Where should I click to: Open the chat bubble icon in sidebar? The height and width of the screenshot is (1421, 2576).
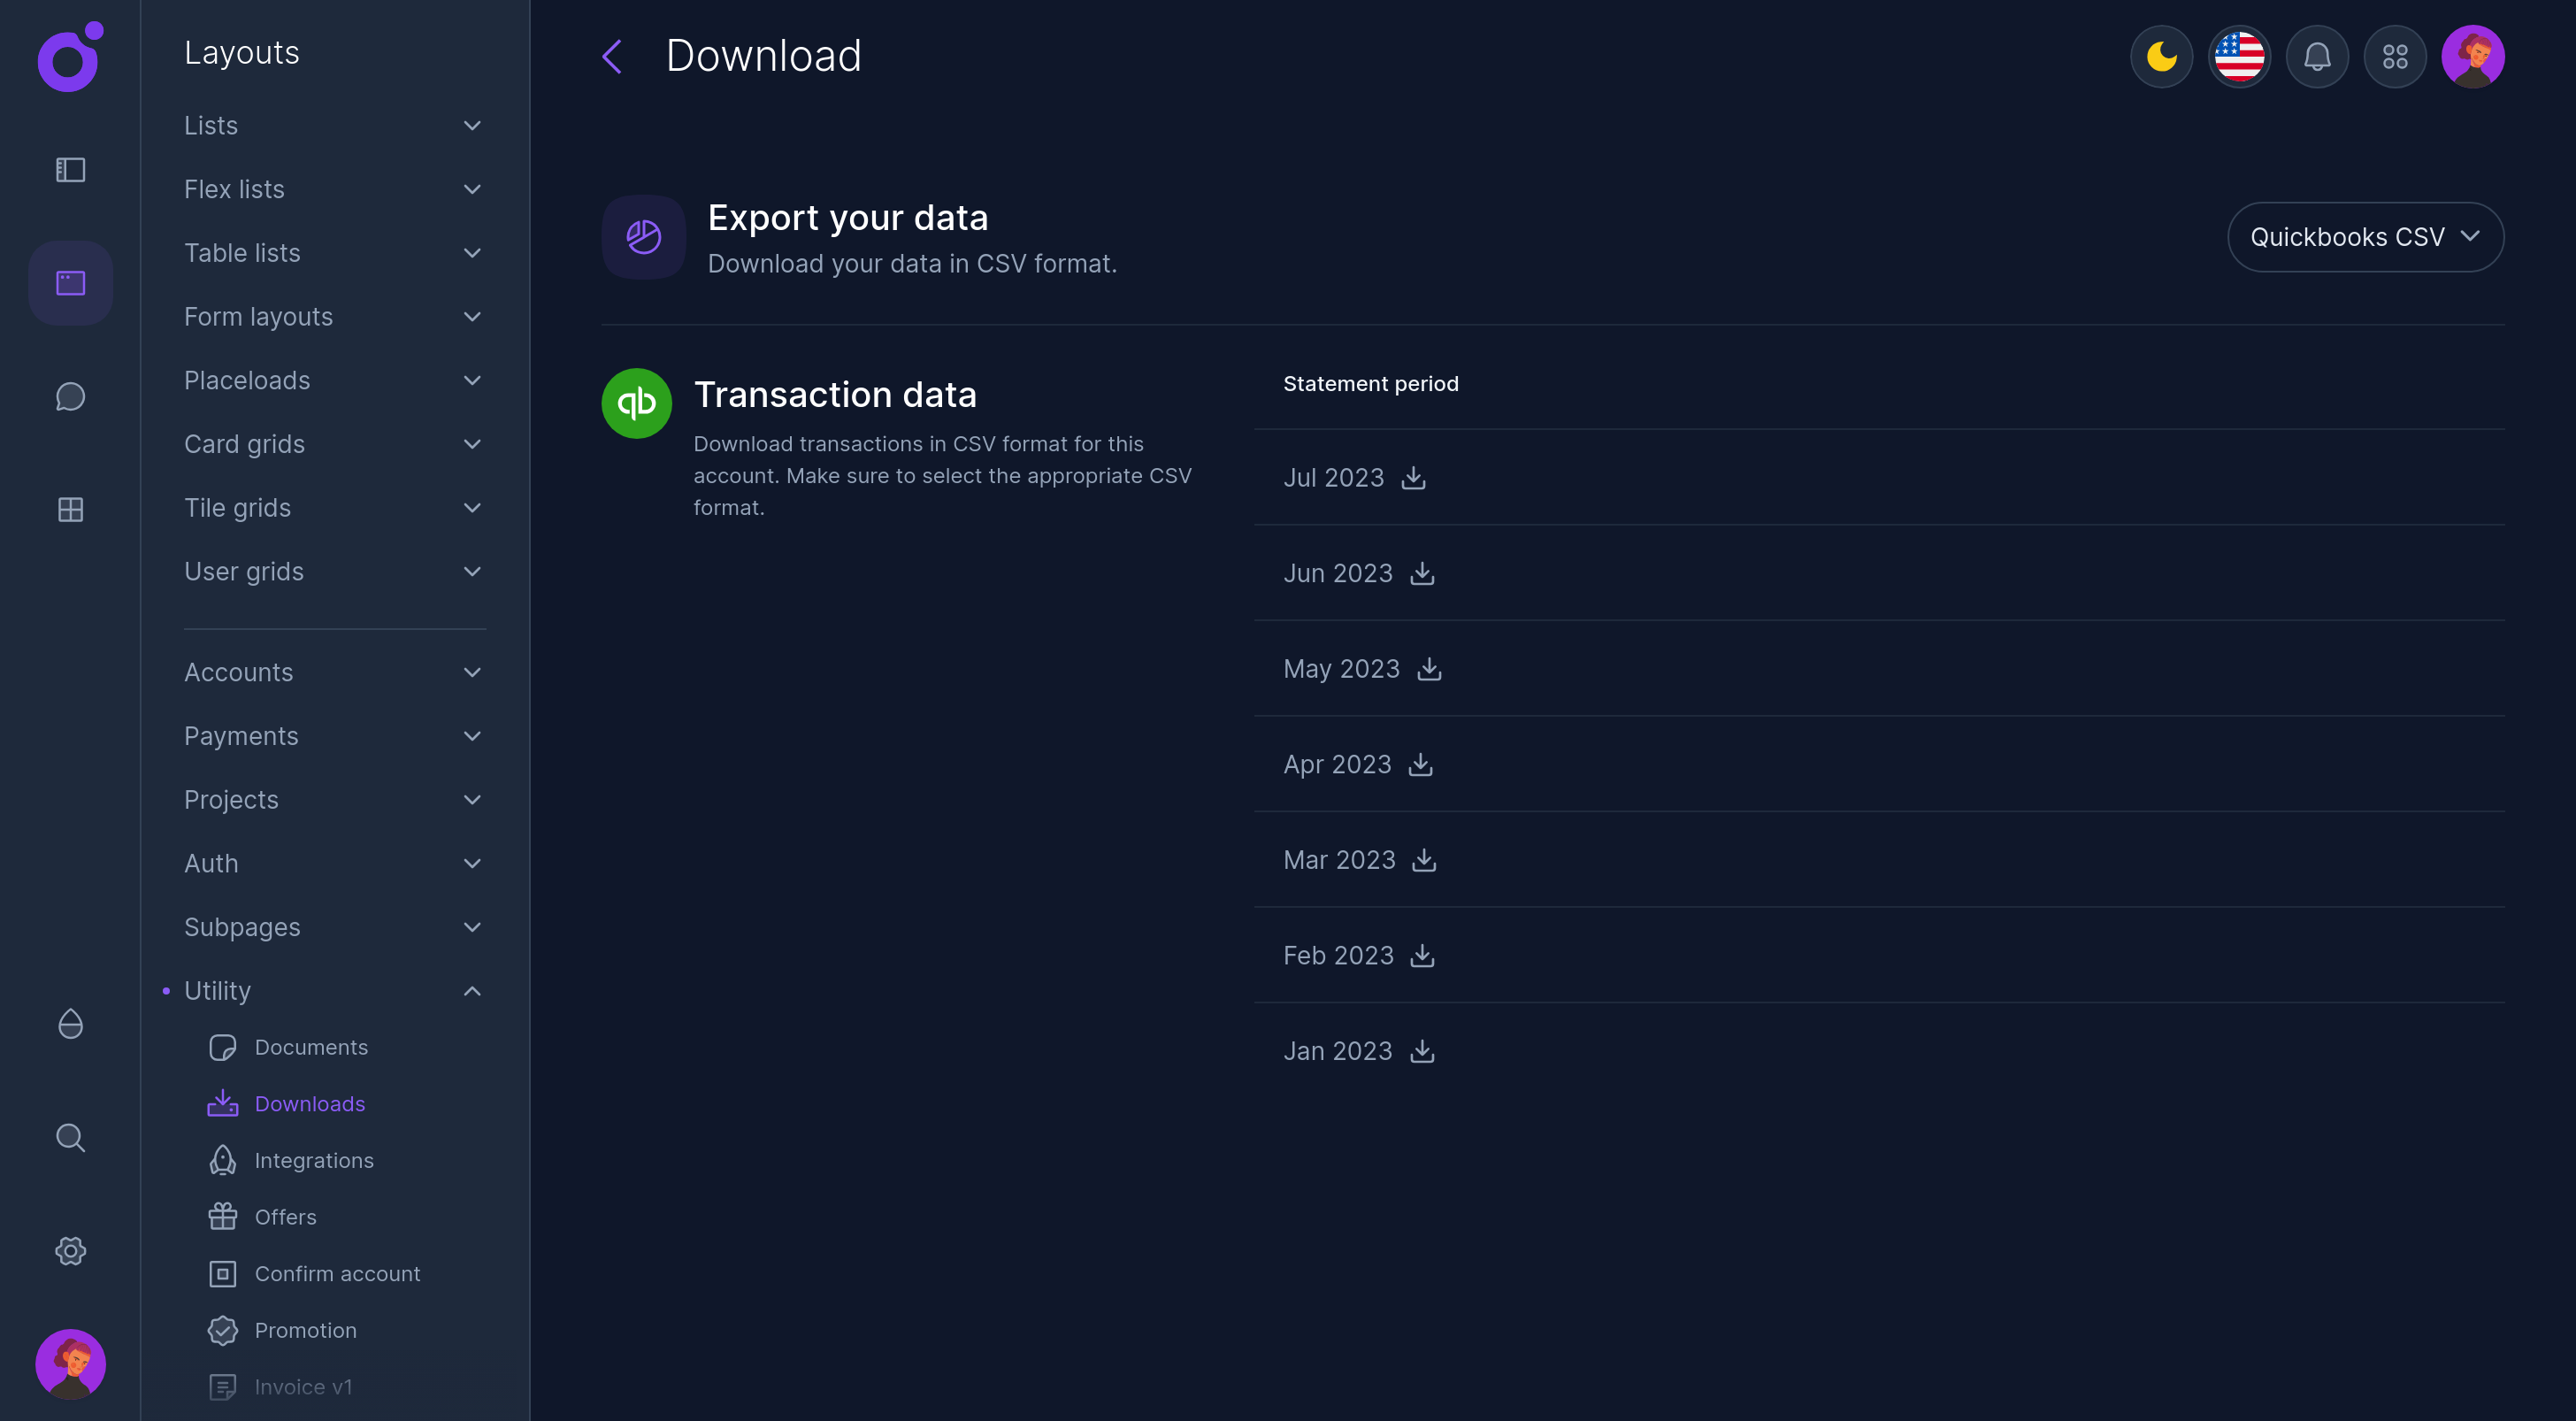coord(70,396)
